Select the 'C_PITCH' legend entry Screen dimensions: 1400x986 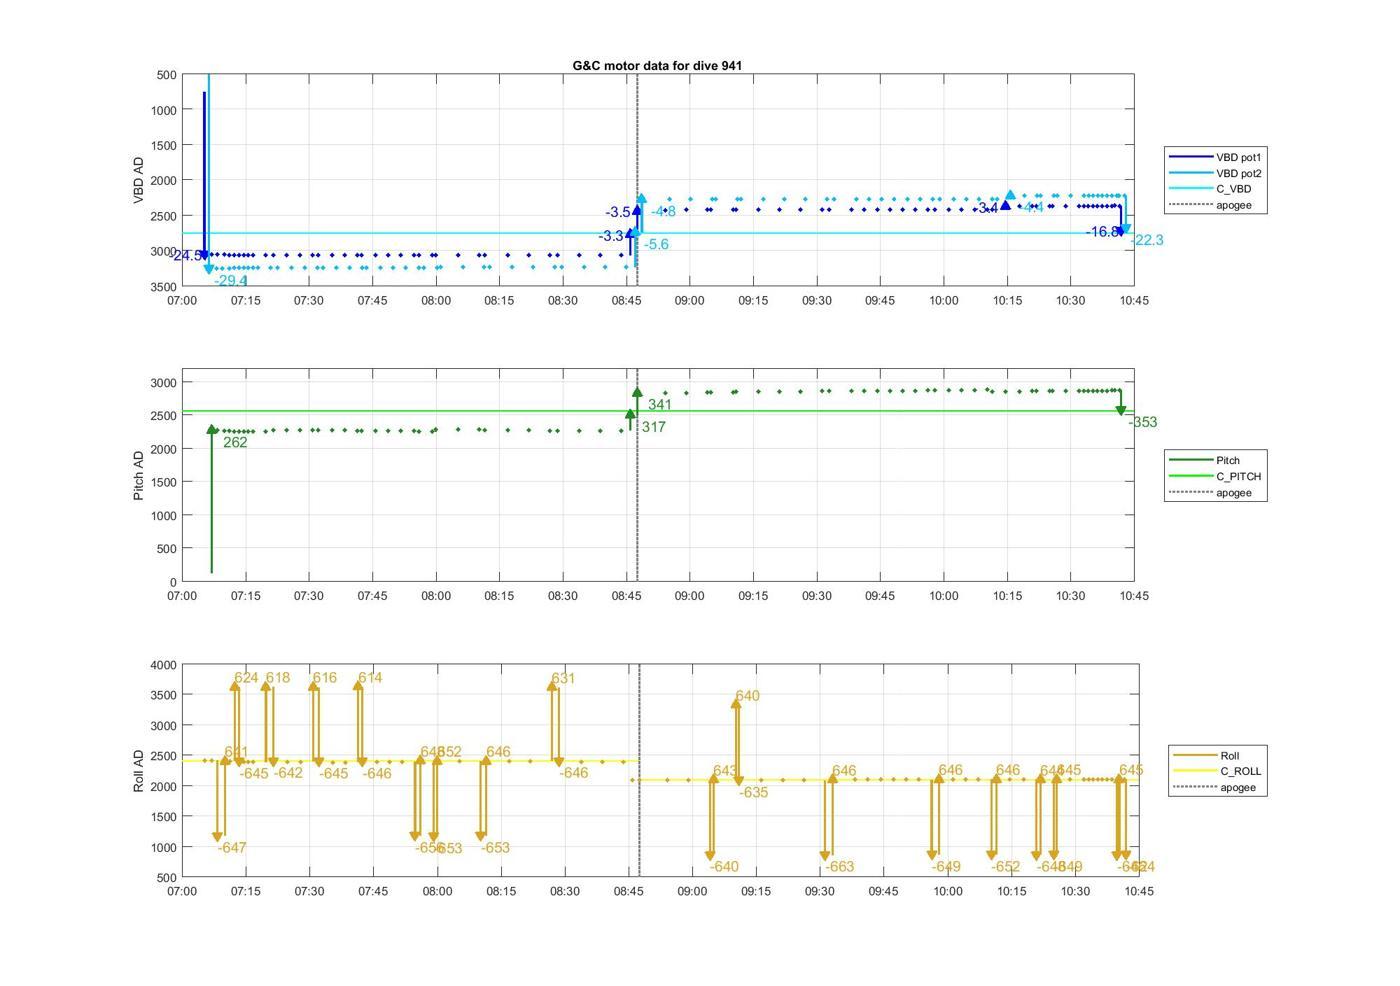point(1216,476)
